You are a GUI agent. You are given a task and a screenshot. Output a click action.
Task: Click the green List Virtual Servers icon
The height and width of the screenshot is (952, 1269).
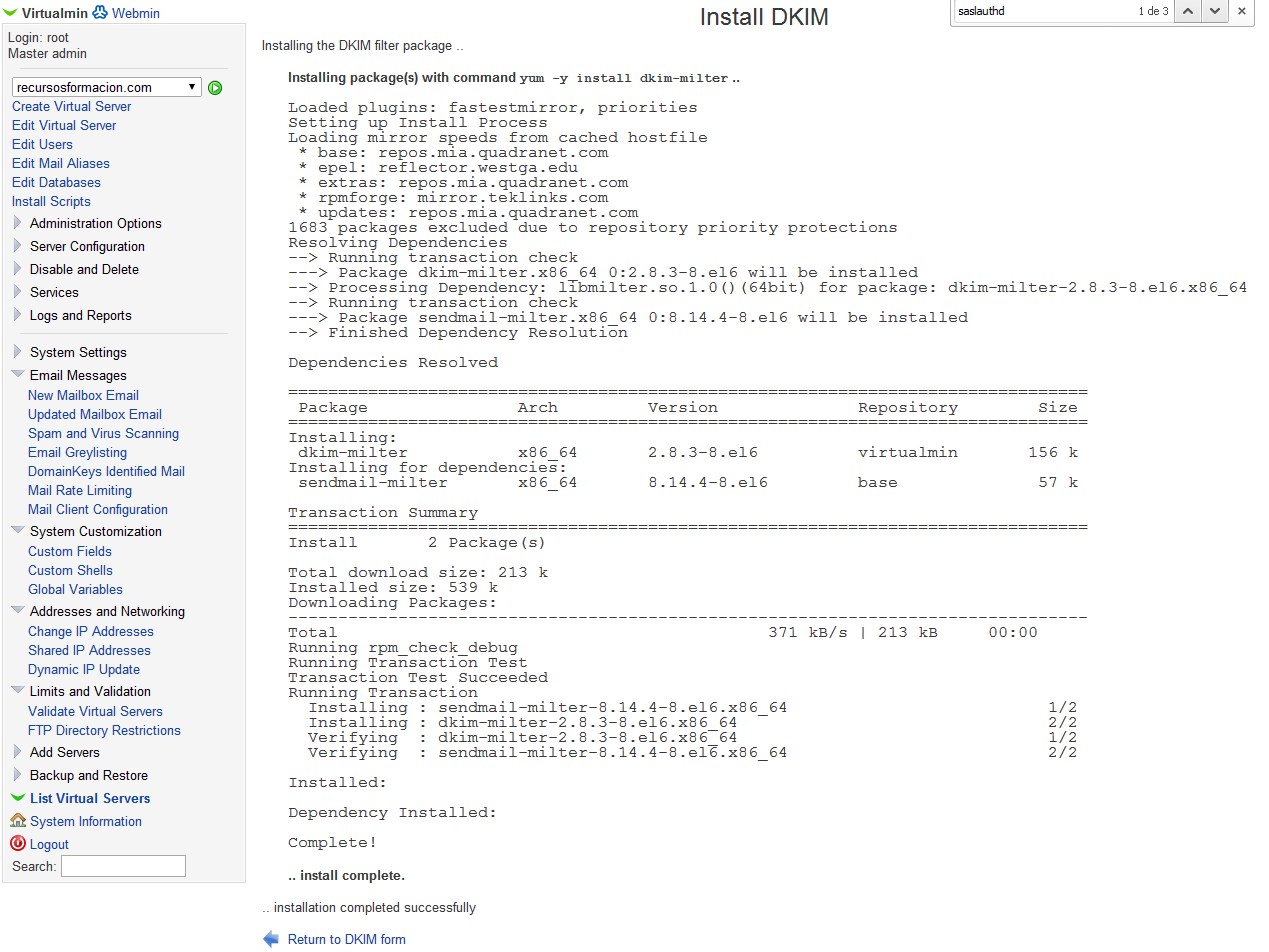pos(18,798)
